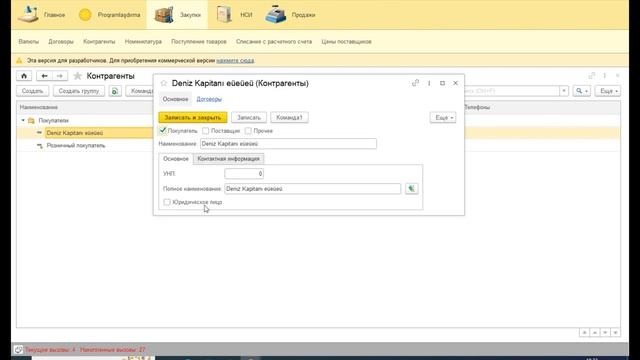640x360 pixels.
Task: Navigate forward with the right arrow
Action: [x=60, y=76]
